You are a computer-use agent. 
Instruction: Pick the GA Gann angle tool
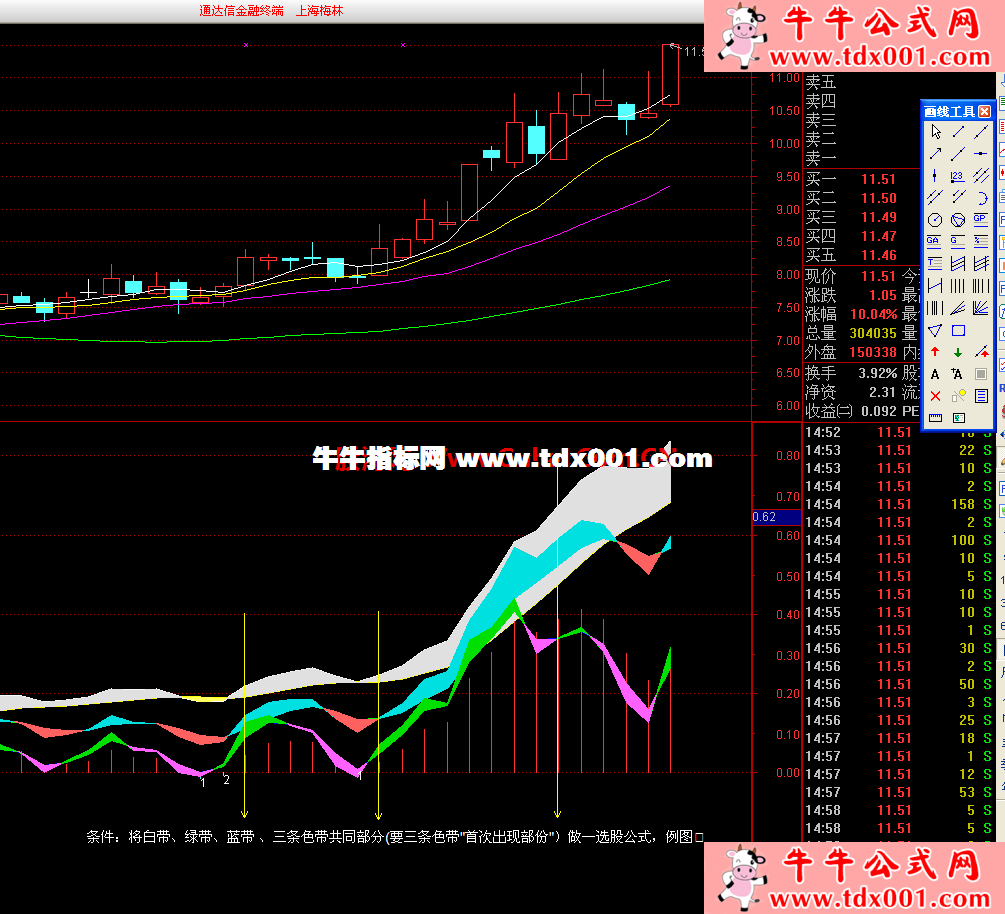pos(934,241)
